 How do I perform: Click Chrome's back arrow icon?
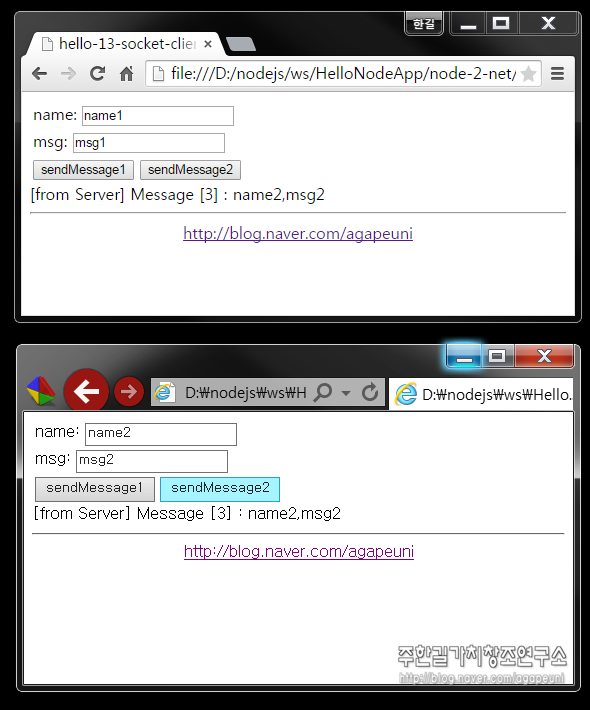click(39, 73)
